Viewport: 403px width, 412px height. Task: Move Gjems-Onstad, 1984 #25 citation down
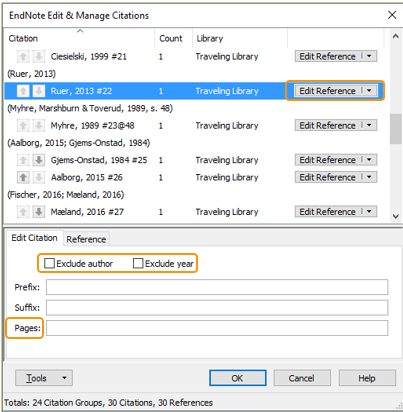pos(39,160)
